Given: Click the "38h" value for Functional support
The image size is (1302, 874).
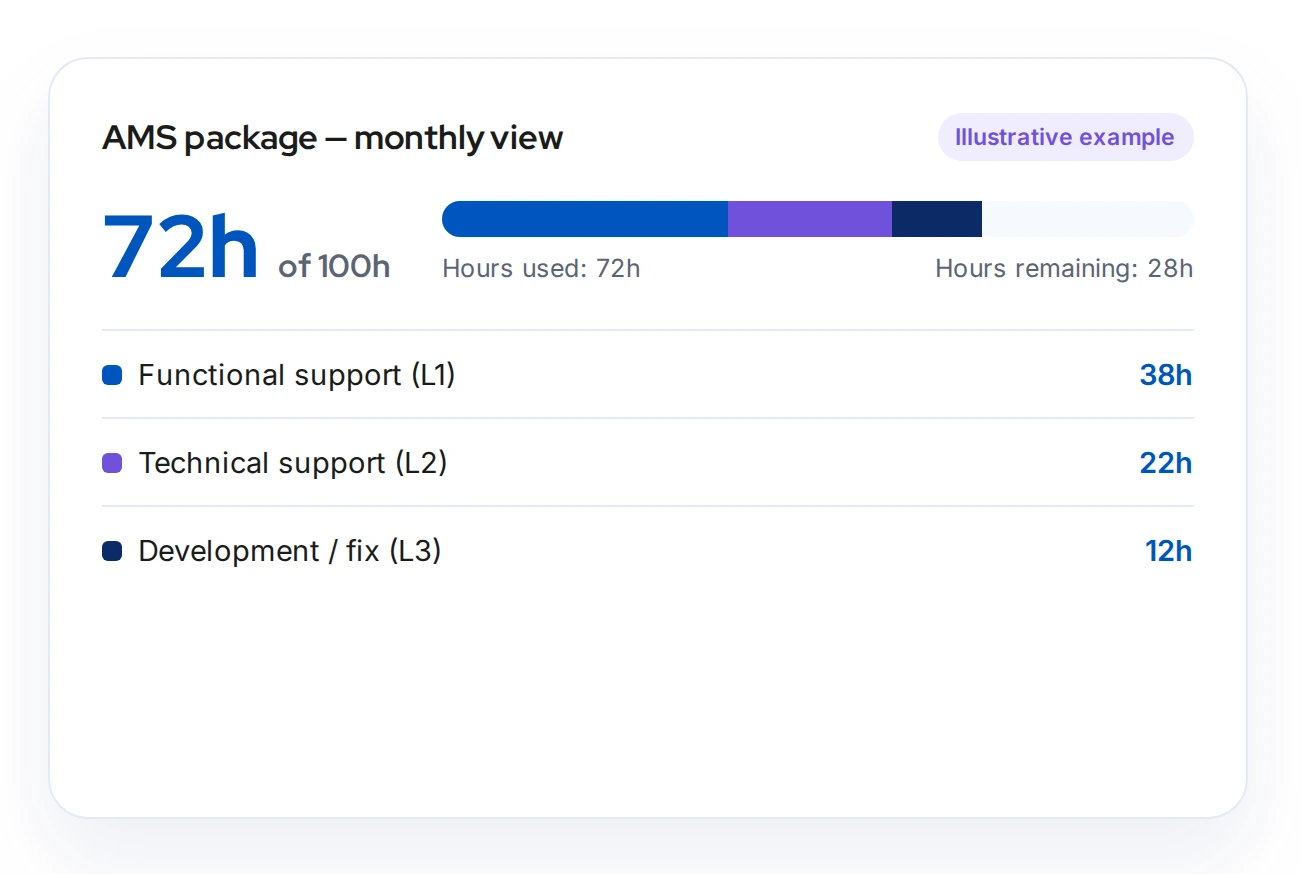Looking at the screenshot, I should [1166, 375].
